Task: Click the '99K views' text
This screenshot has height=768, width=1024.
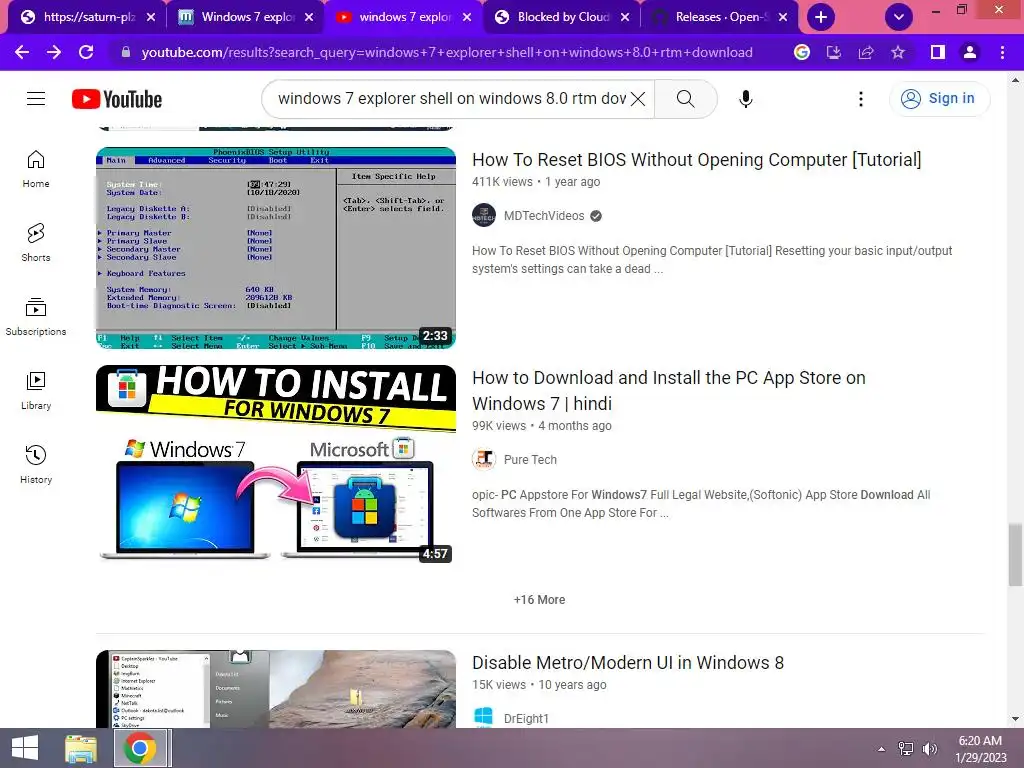Action: [499, 426]
